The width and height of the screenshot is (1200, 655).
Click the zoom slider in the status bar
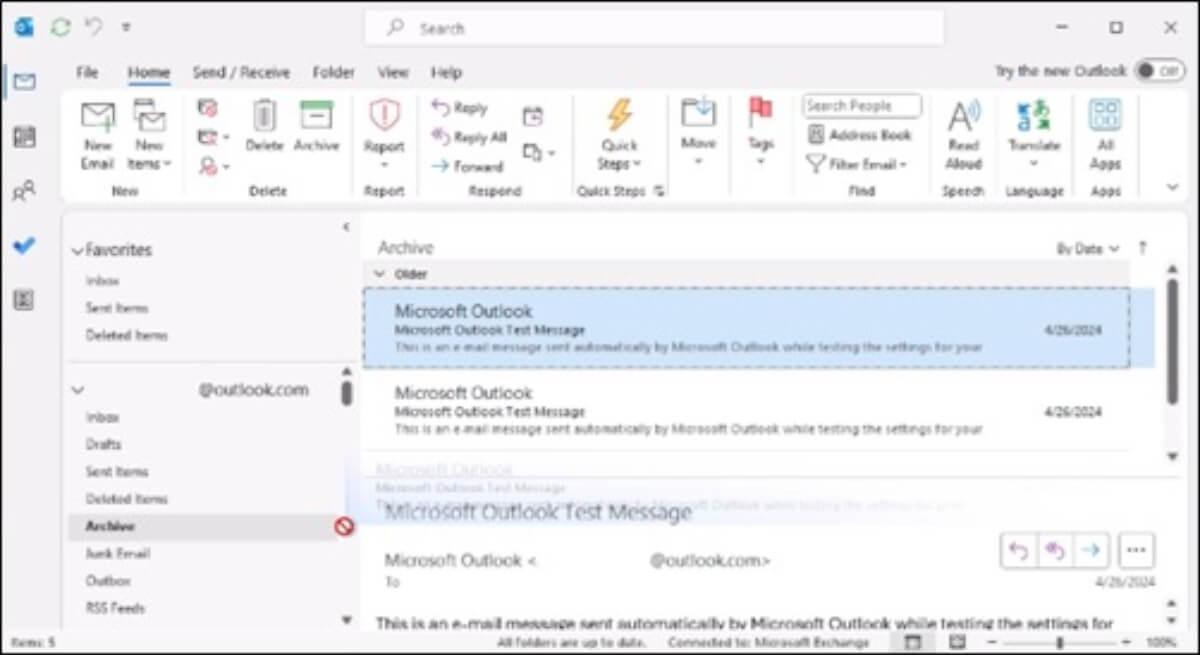(x=1062, y=642)
